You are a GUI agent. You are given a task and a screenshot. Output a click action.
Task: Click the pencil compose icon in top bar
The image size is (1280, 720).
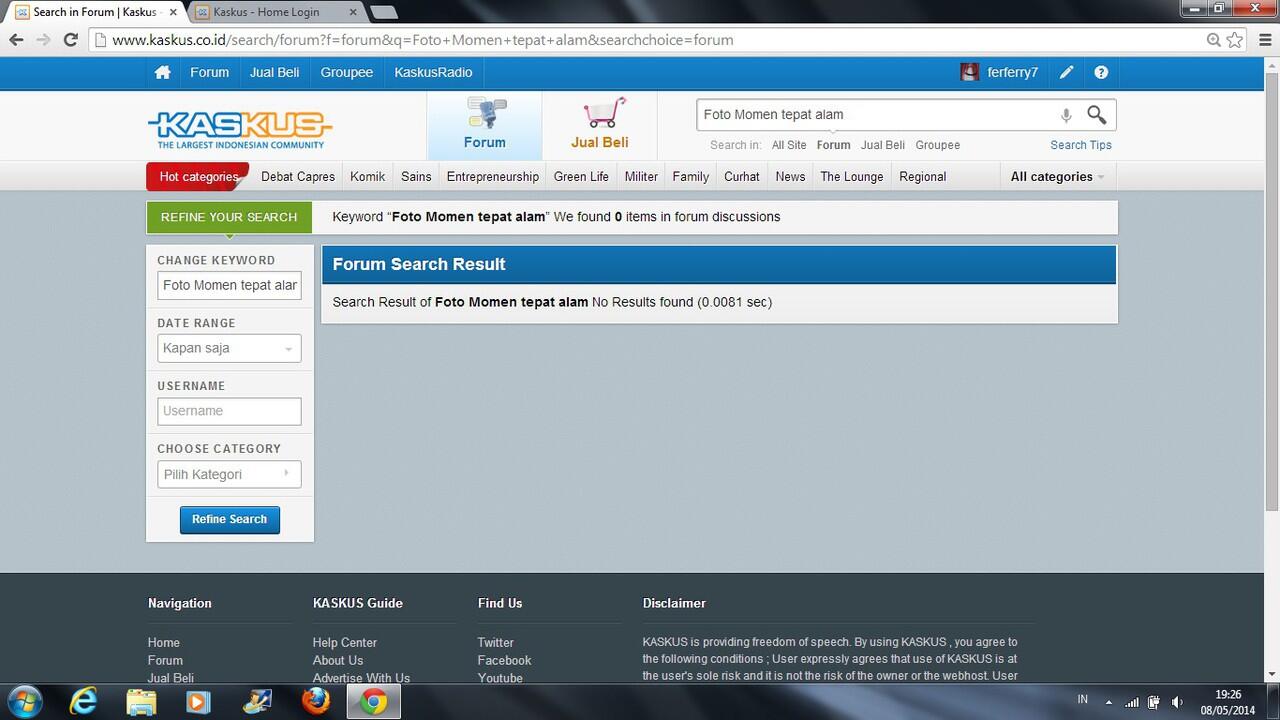(x=1067, y=73)
